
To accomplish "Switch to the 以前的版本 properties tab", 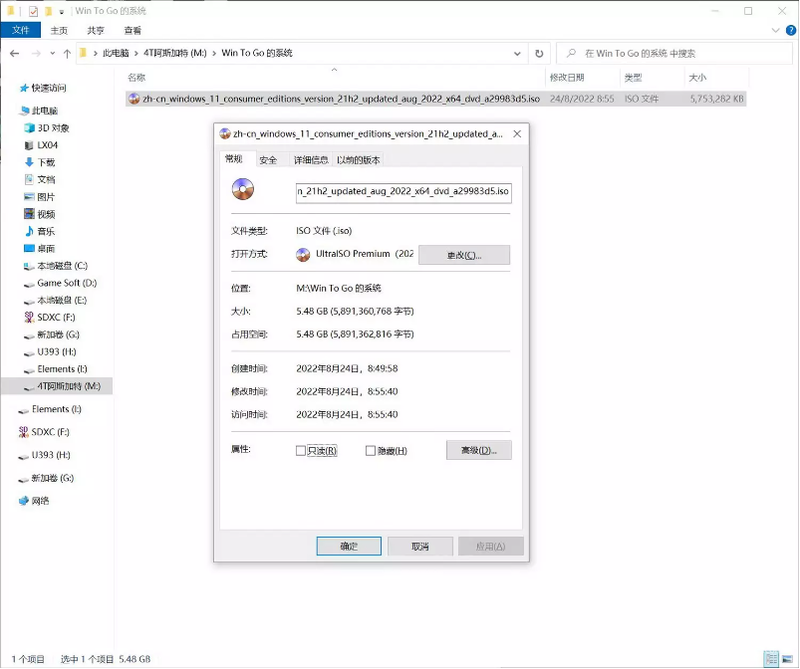I will (x=358, y=160).
